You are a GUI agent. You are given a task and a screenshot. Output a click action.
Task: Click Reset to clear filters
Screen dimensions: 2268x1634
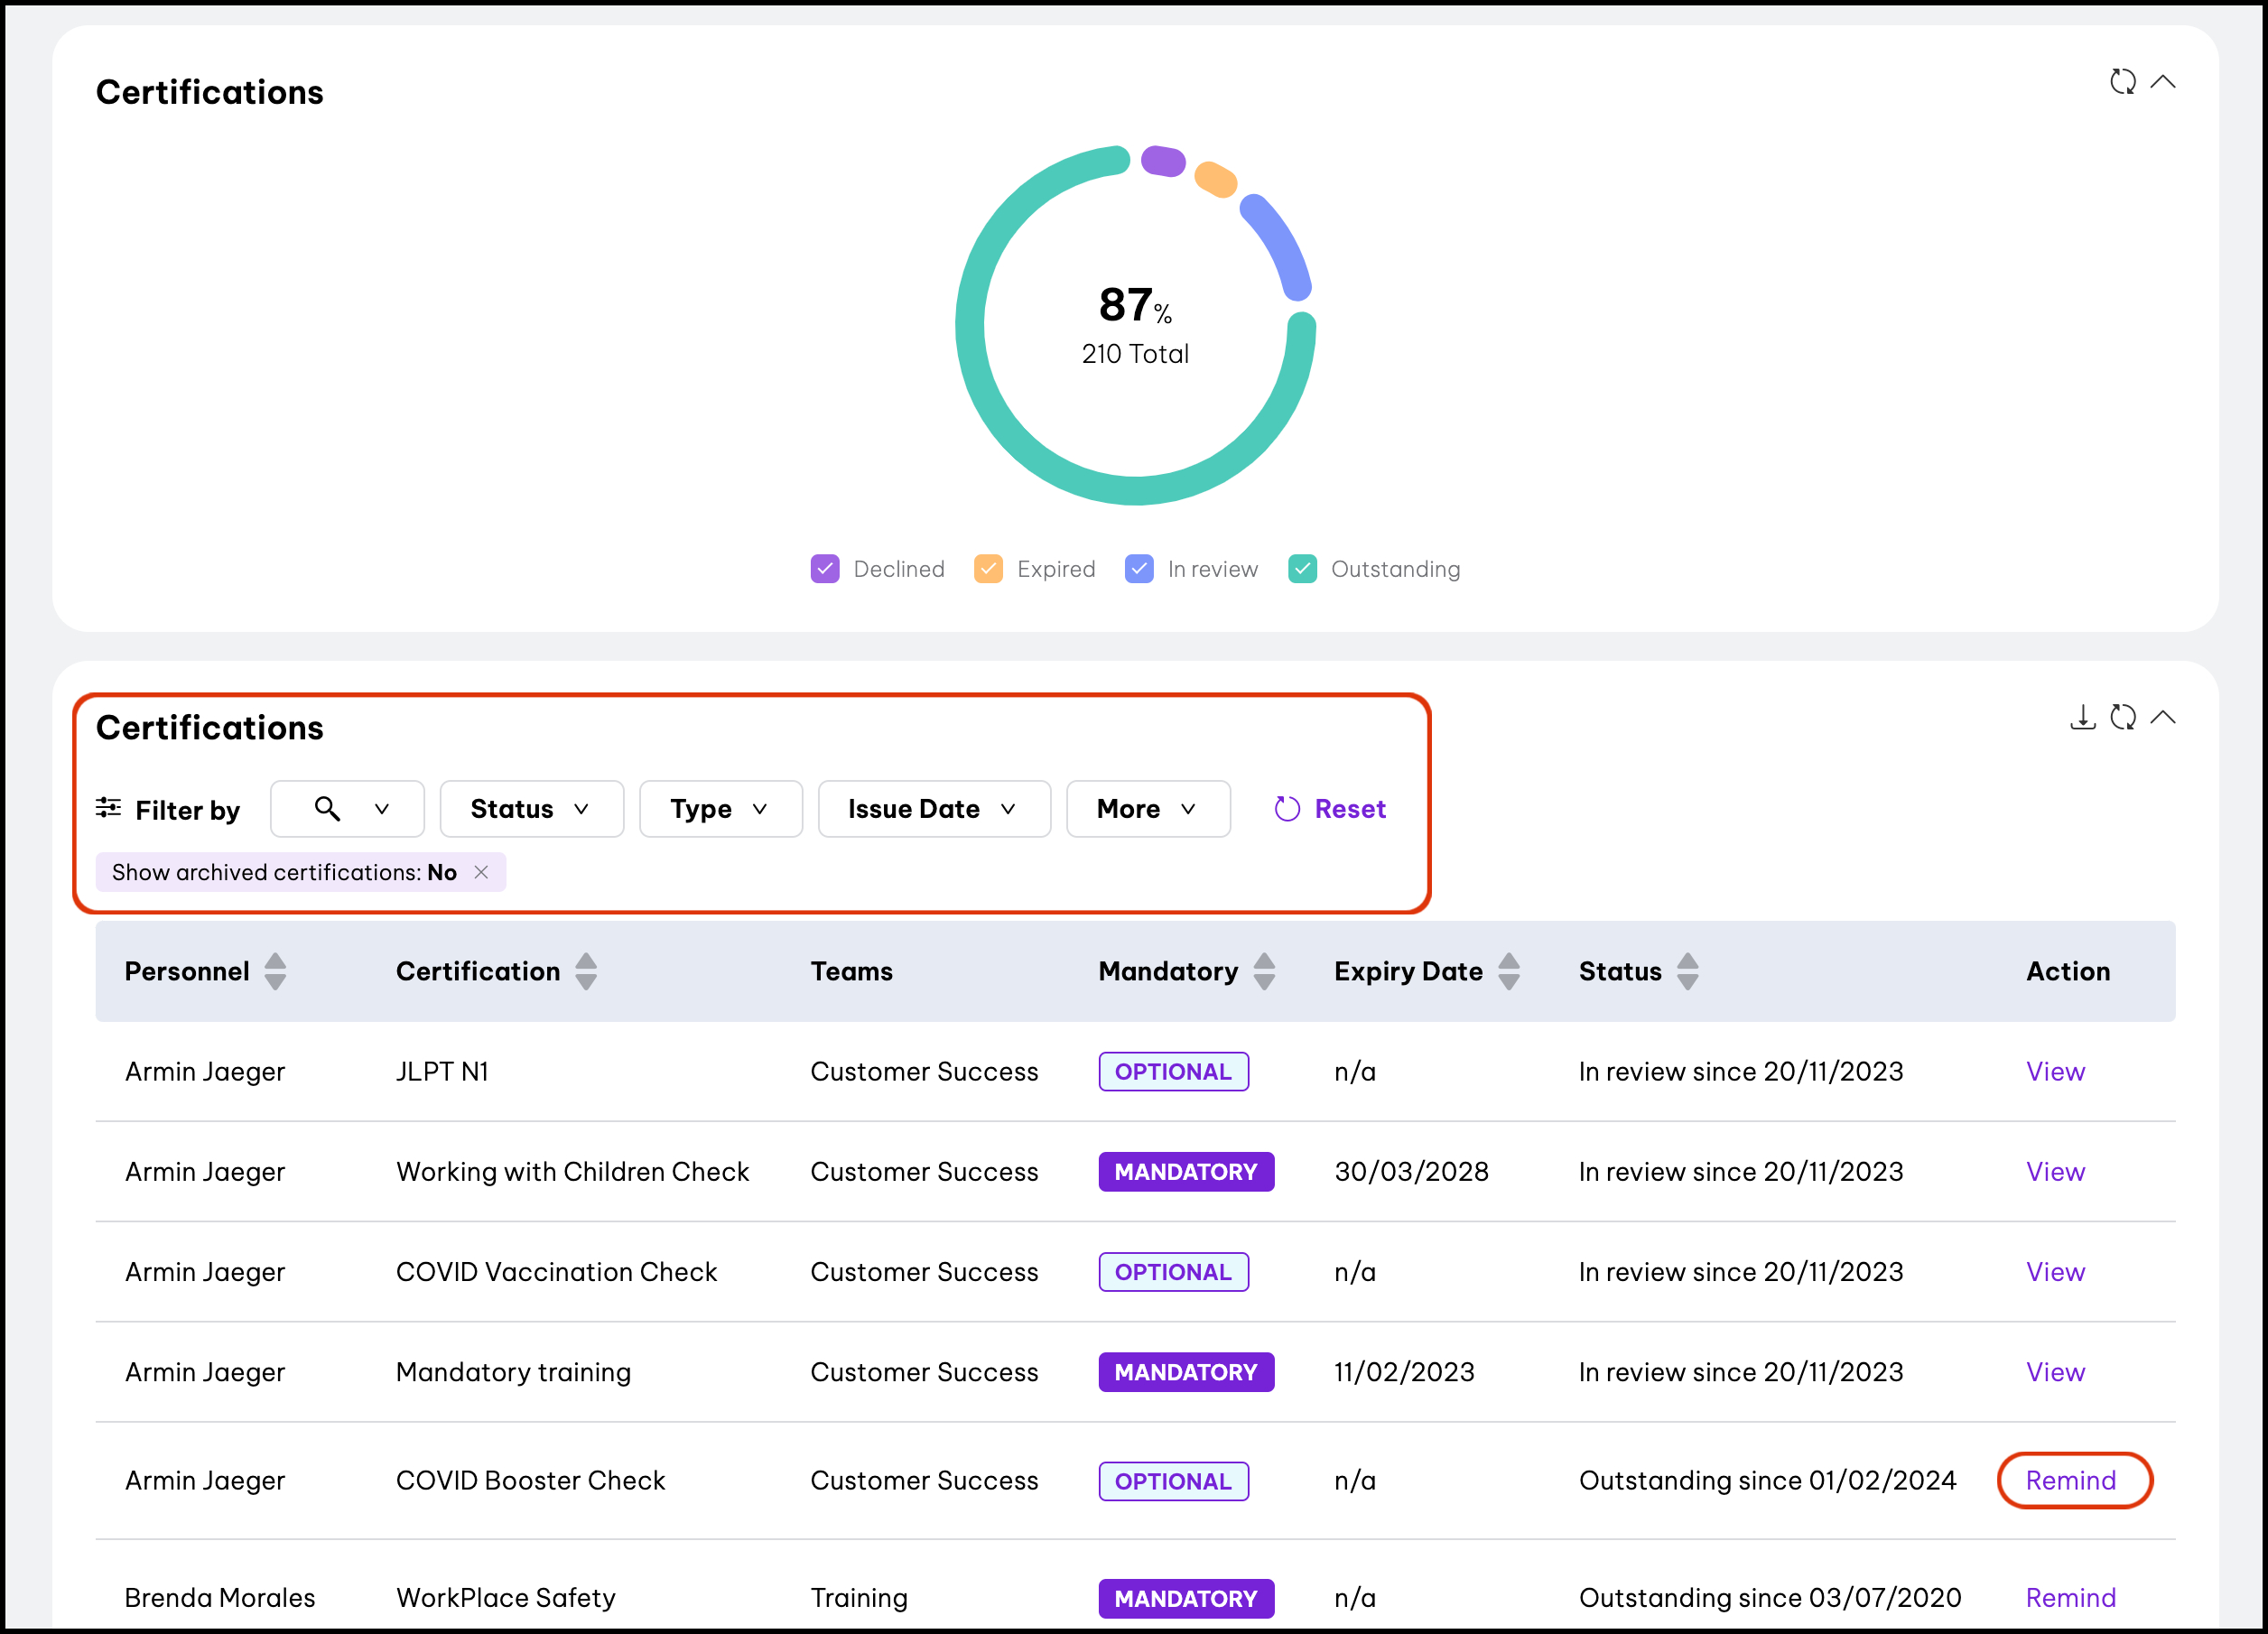tap(1330, 809)
